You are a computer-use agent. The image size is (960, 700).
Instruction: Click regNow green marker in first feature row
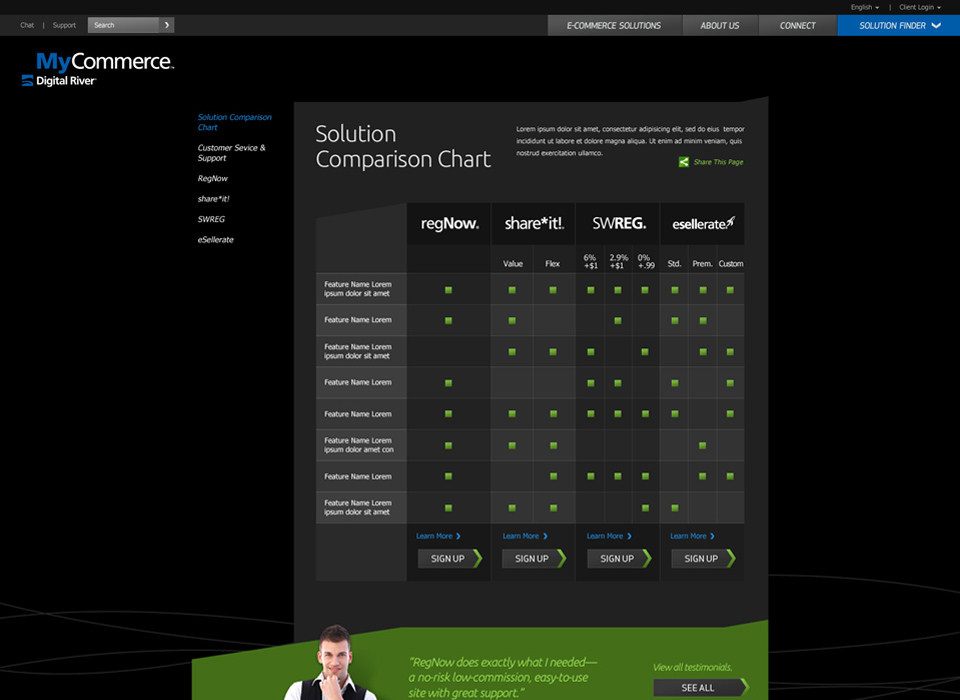click(448, 290)
